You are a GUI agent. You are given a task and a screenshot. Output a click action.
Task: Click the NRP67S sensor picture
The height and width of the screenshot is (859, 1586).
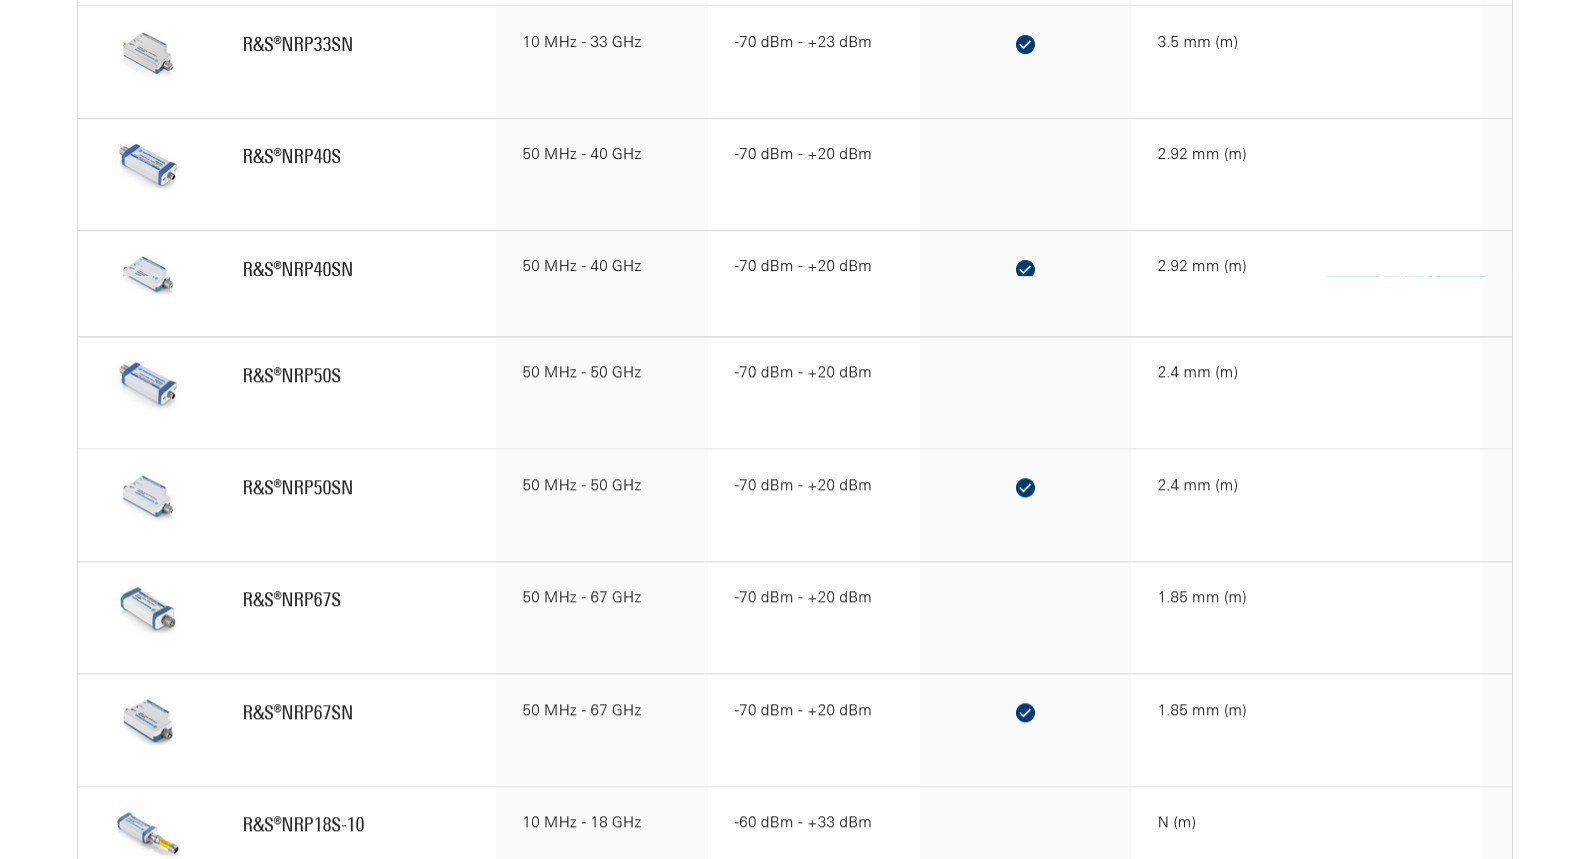coord(148,609)
